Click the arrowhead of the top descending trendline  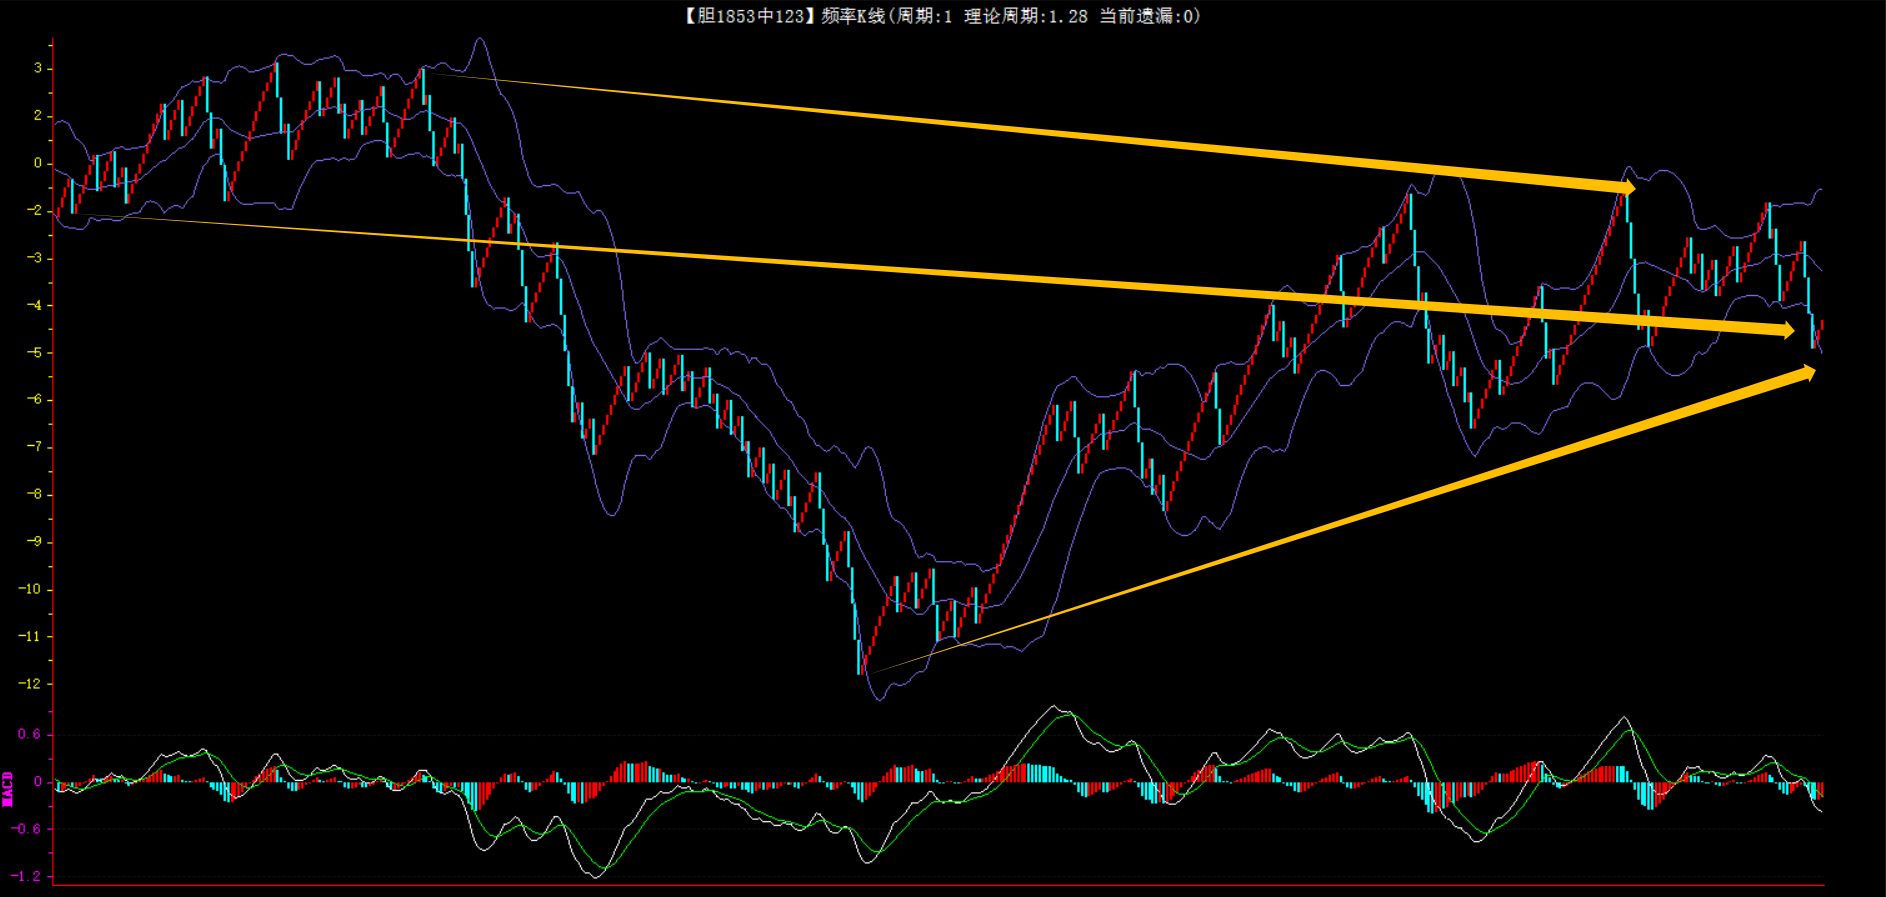pyautogui.click(x=1628, y=187)
